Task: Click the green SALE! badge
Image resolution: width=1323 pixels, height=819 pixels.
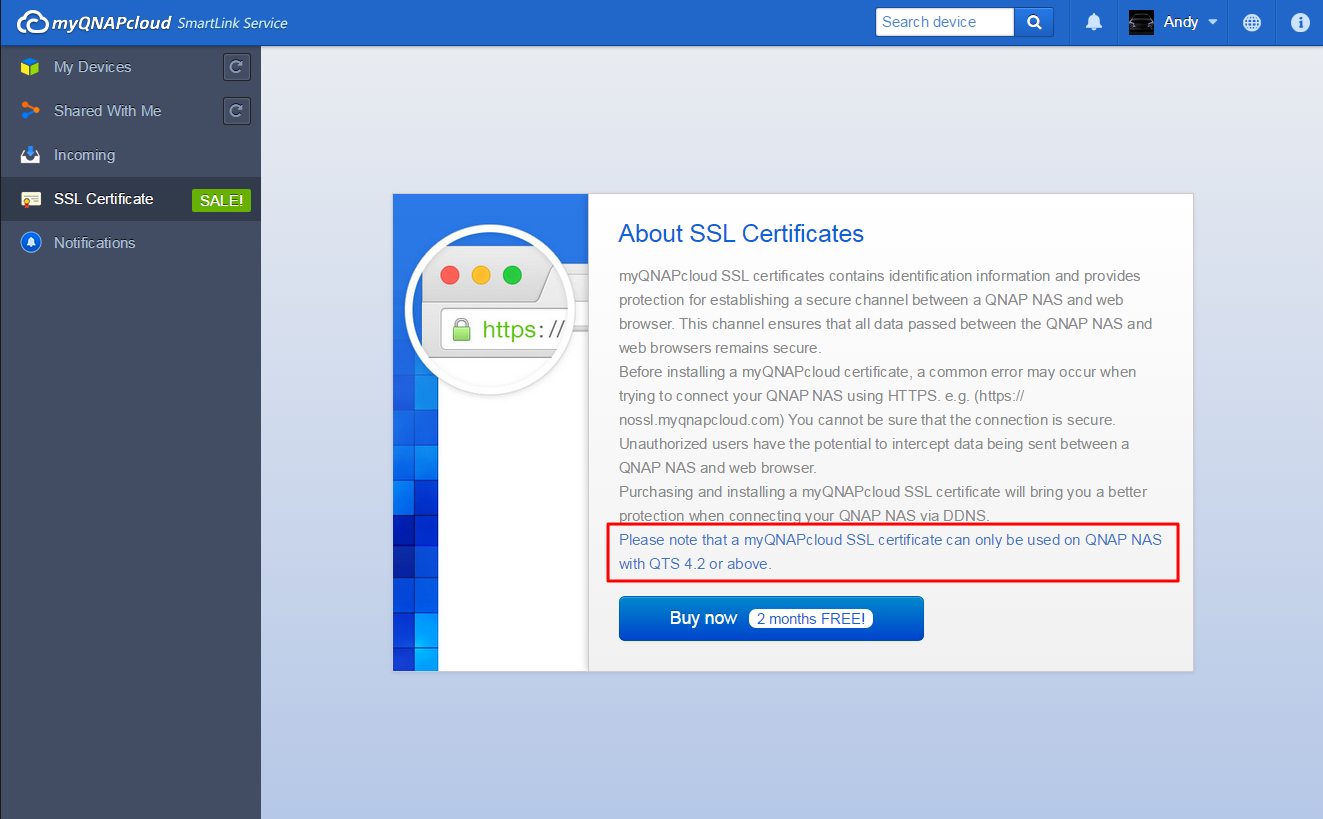Action: point(221,200)
